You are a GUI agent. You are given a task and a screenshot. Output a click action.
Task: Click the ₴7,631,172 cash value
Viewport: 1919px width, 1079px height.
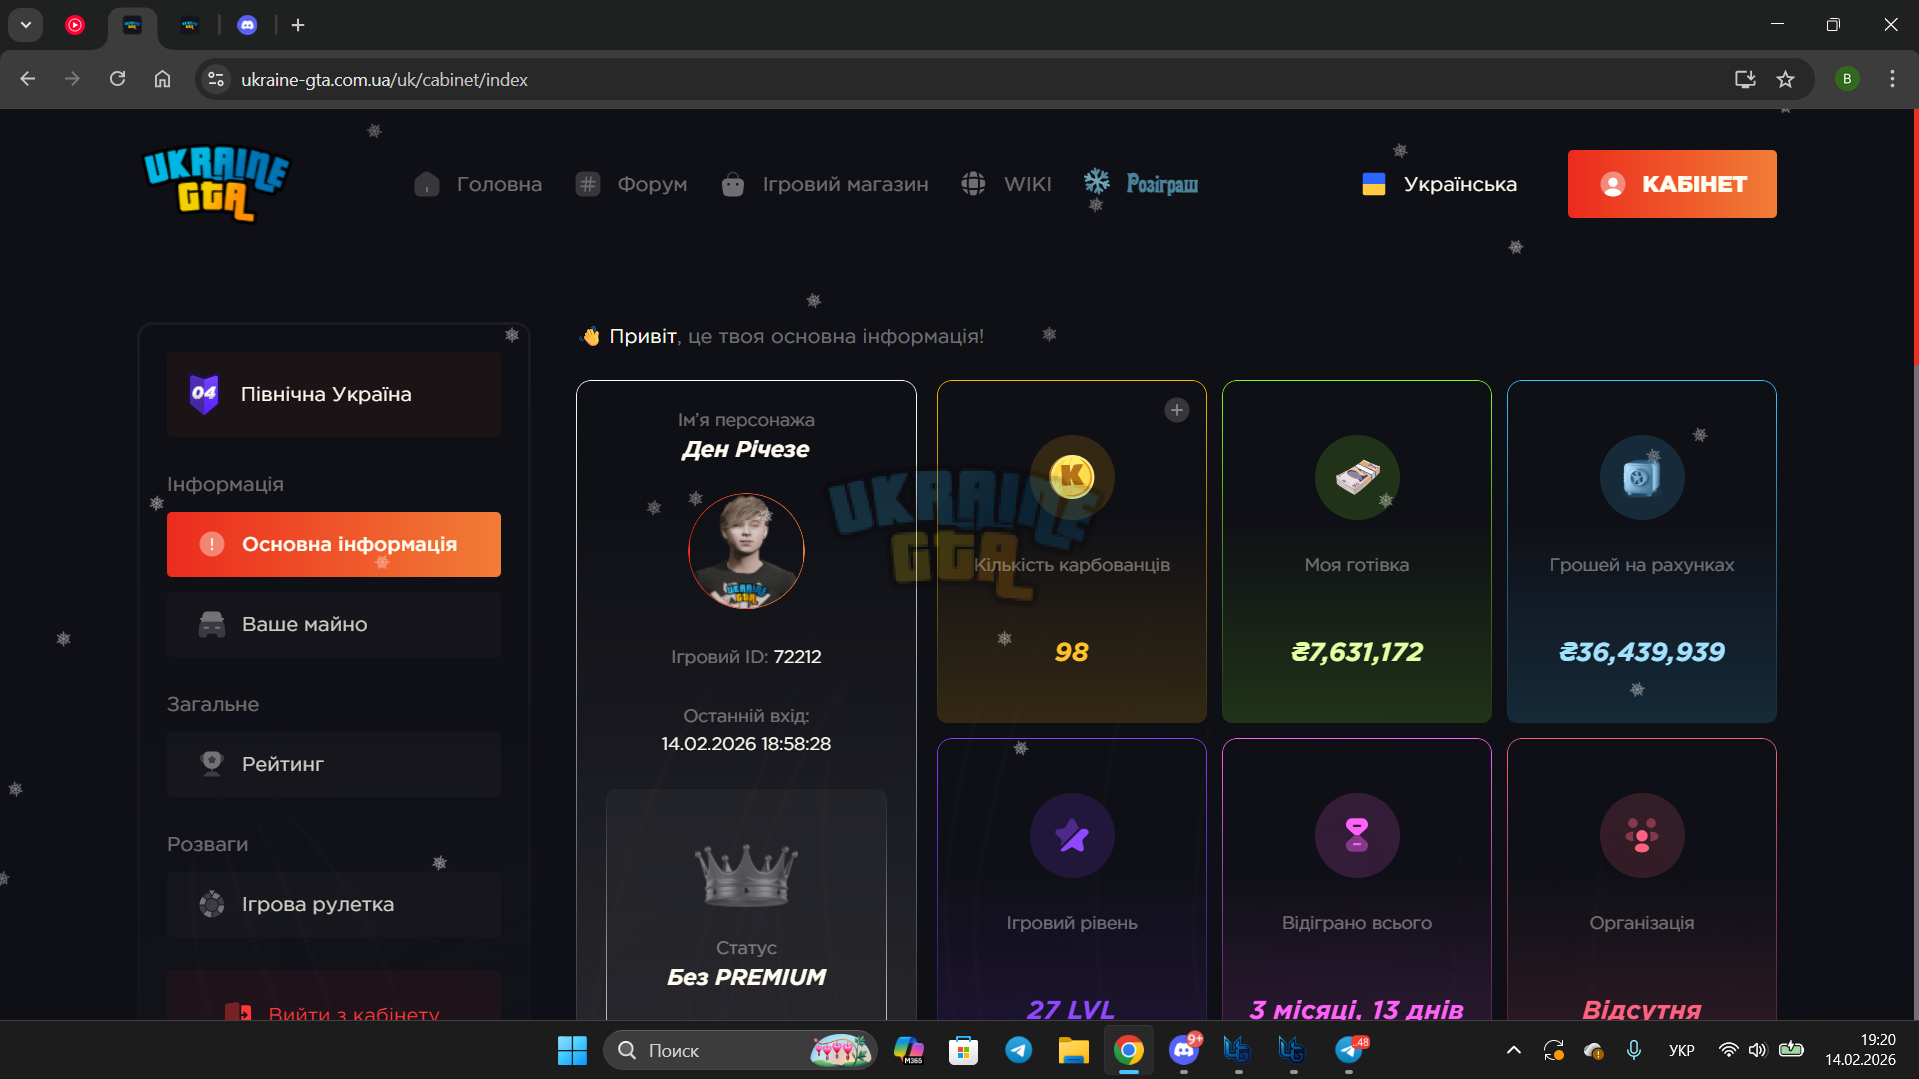click(1357, 652)
